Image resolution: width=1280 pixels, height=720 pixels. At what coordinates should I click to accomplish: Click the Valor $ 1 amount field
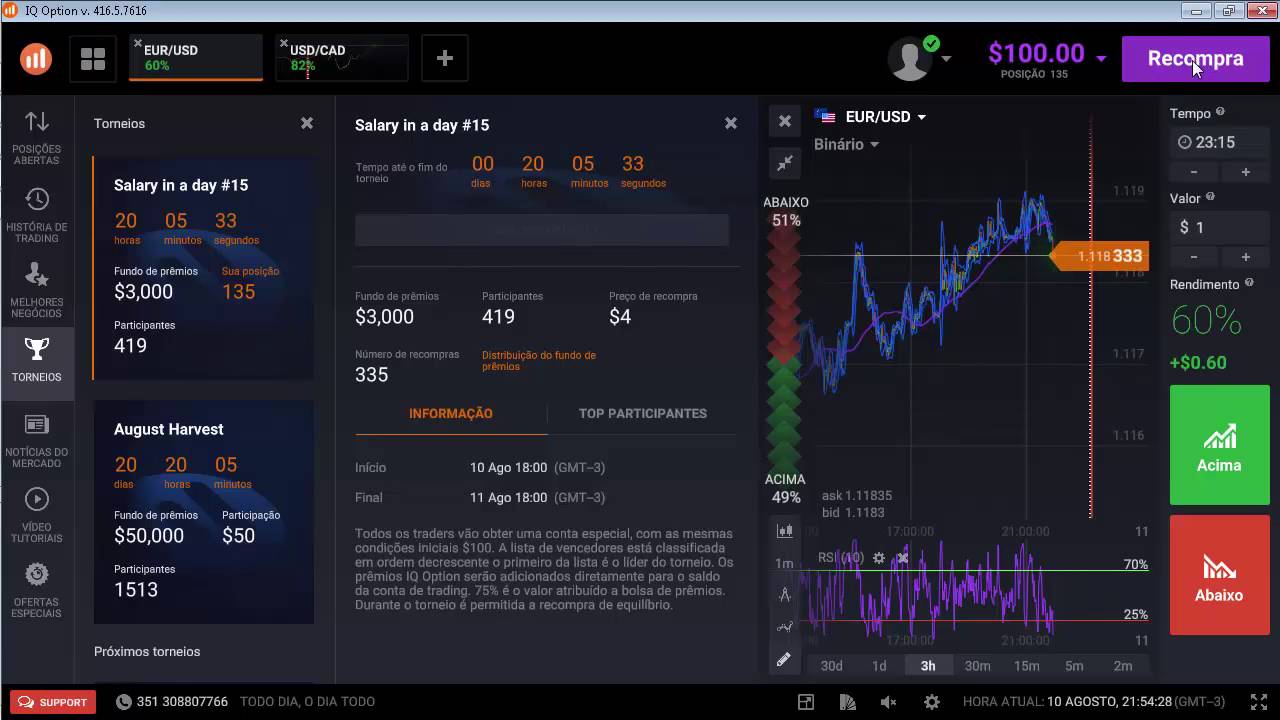click(x=1219, y=227)
